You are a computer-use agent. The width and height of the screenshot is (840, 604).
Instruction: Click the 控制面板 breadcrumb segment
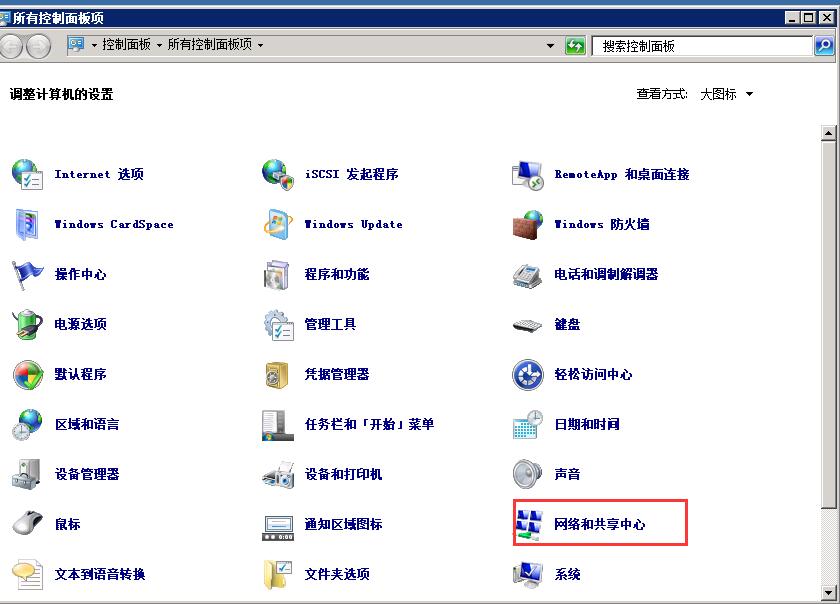point(126,44)
